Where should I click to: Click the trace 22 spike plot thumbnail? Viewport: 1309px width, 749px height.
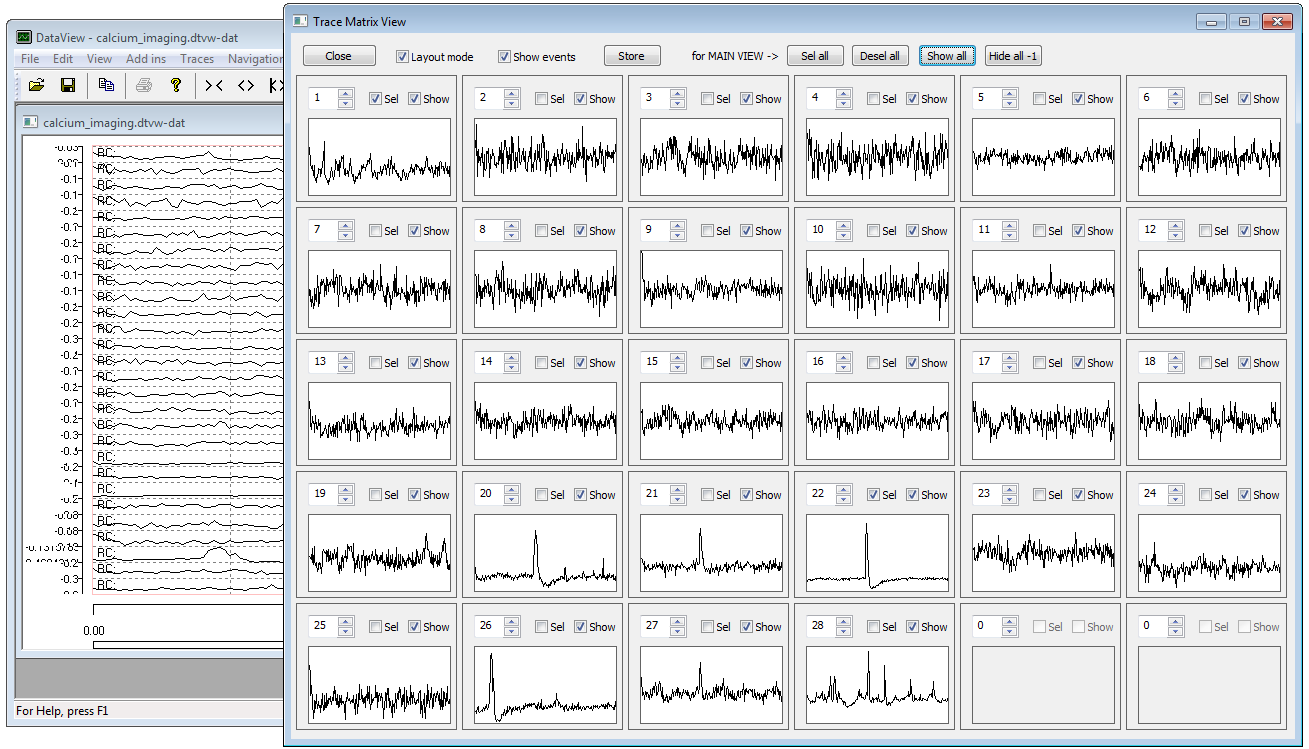pos(877,552)
